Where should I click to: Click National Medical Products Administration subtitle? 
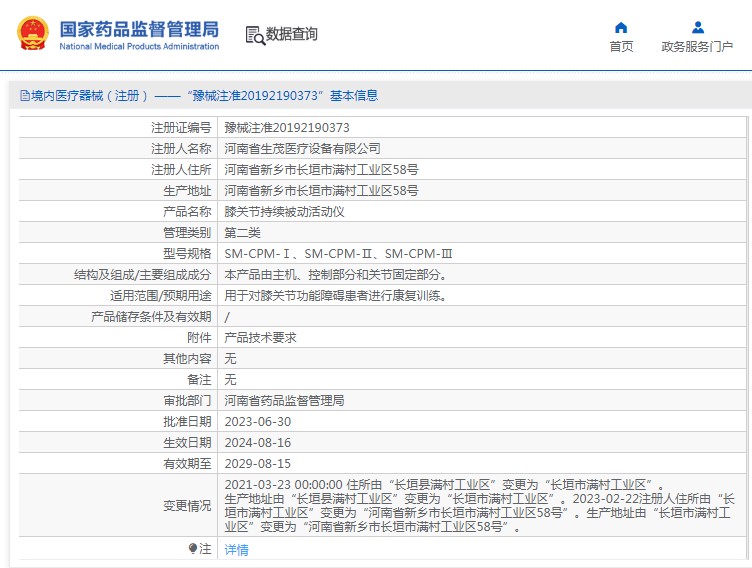coord(139,47)
